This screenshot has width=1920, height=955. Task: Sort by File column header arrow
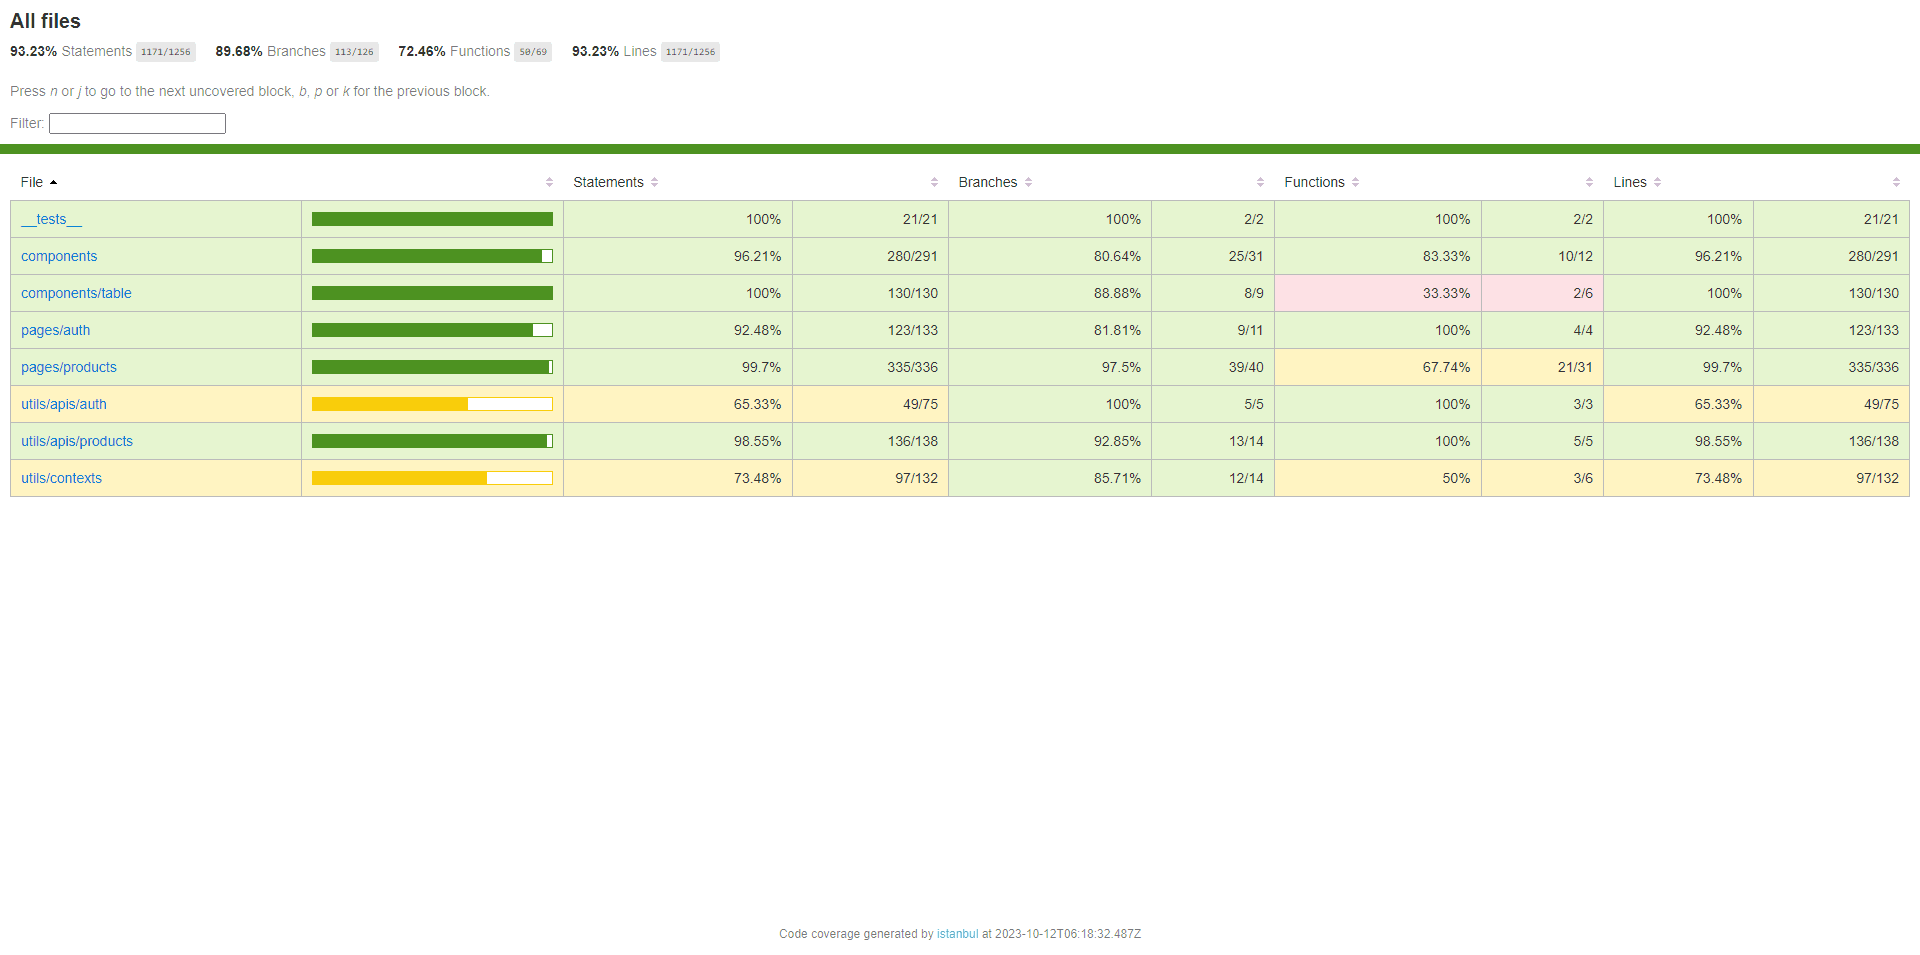[53, 182]
